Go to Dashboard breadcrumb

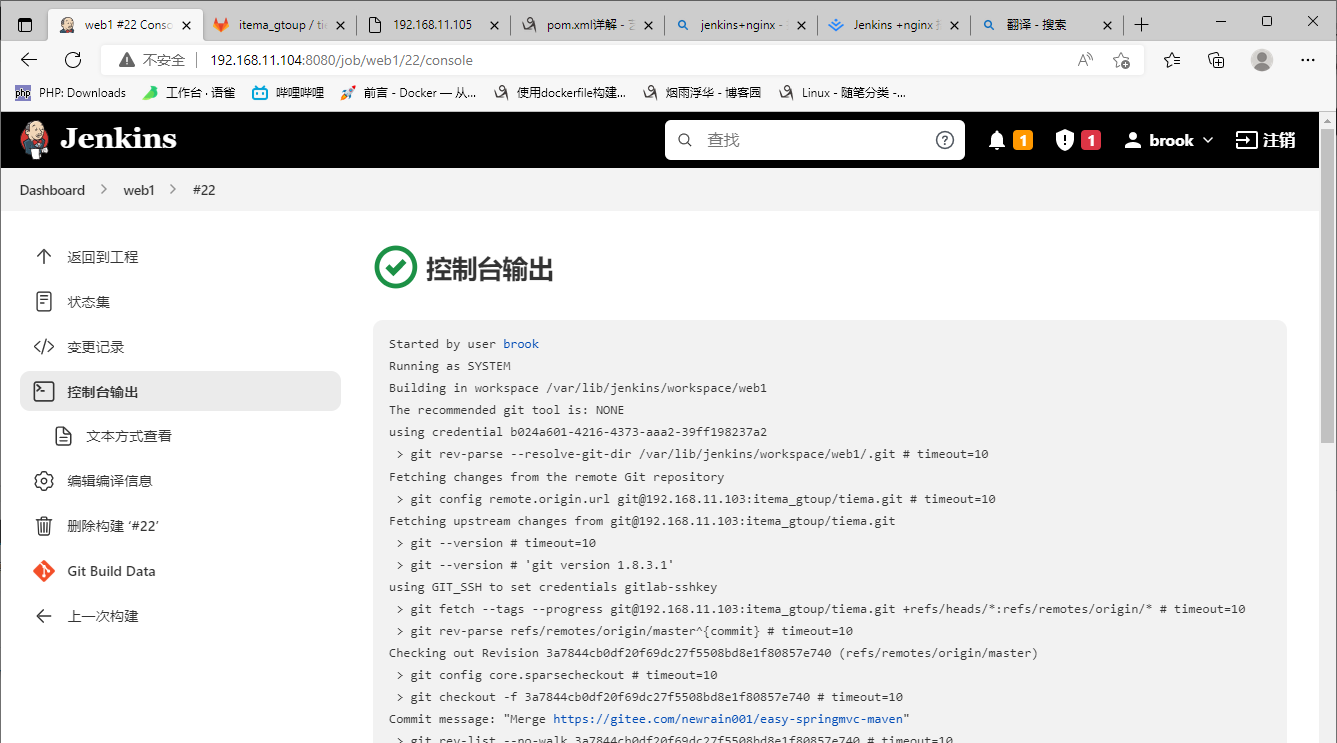[52, 190]
